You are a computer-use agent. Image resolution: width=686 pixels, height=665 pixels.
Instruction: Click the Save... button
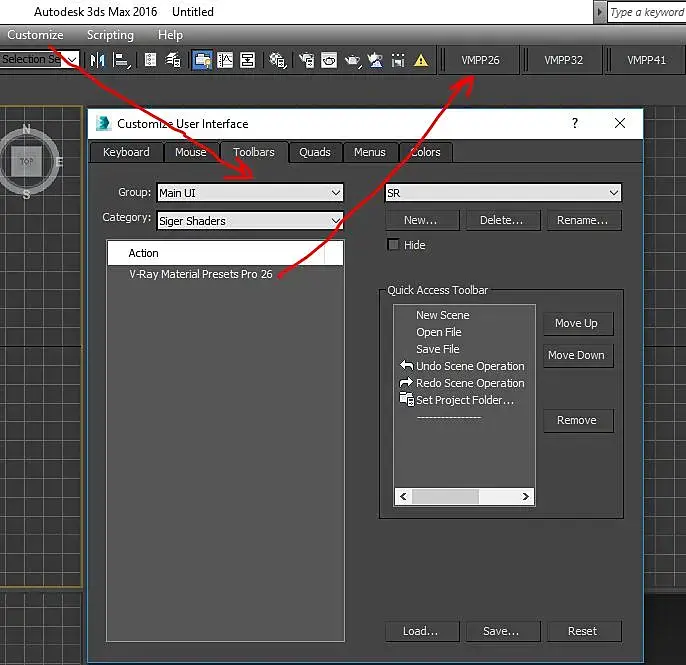pyautogui.click(x=503, y=631)
